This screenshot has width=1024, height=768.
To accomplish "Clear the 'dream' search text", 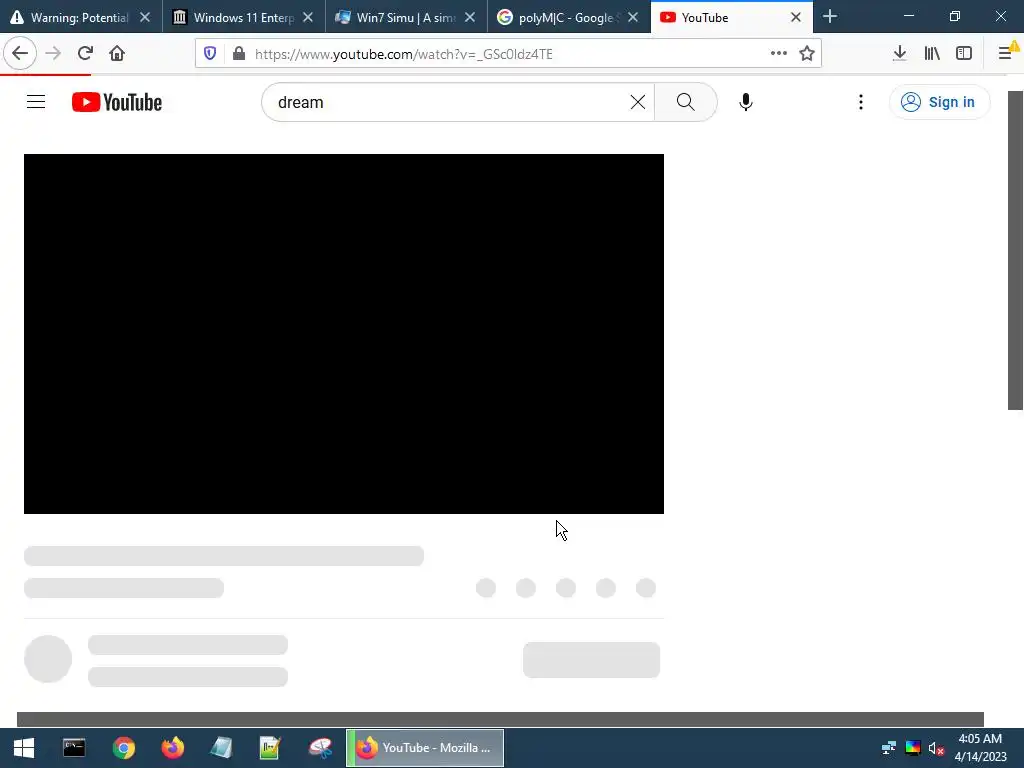I will point(638,102).
